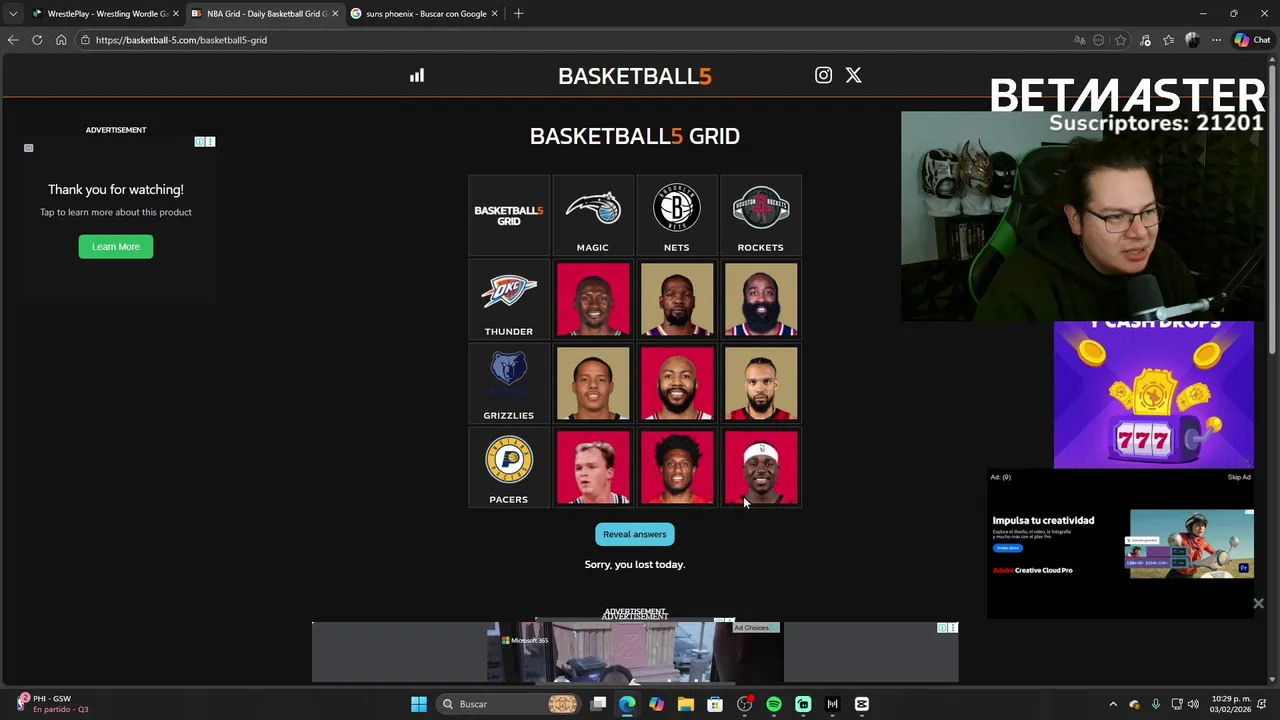Viewport: 1280px width, 720px height.
Task: Select the Grizzlies–Rockets player cell
Action: (761, 384)
